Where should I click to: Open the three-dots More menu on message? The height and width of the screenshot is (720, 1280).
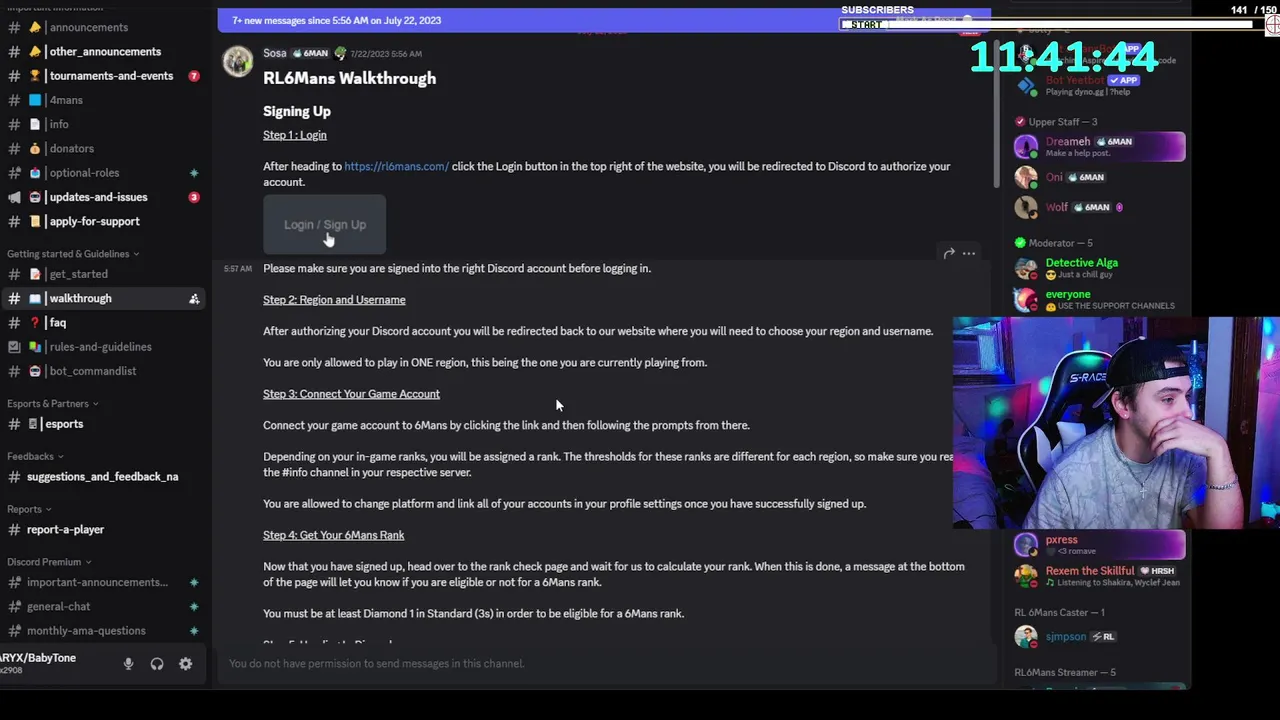tap(969, 253)
